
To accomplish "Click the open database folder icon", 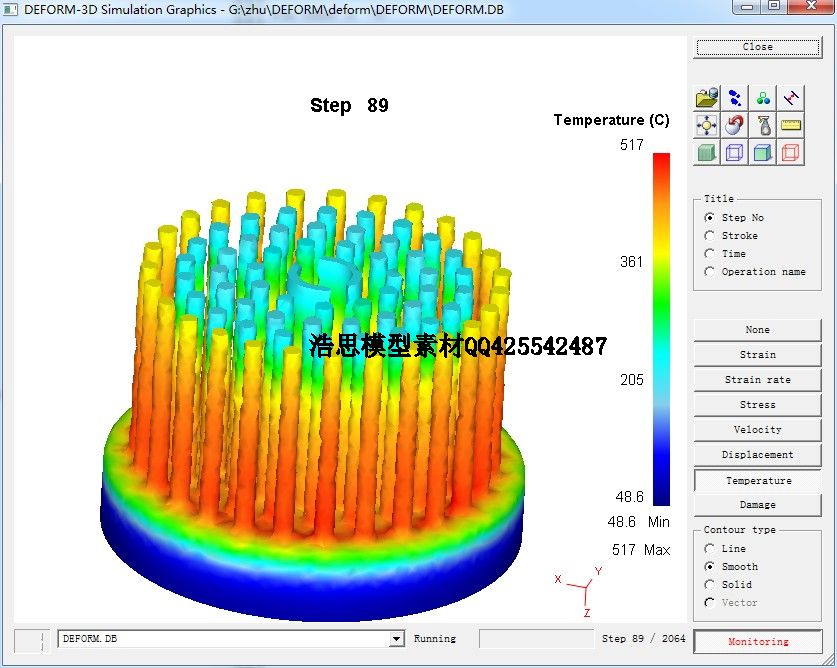I will 707,98.
